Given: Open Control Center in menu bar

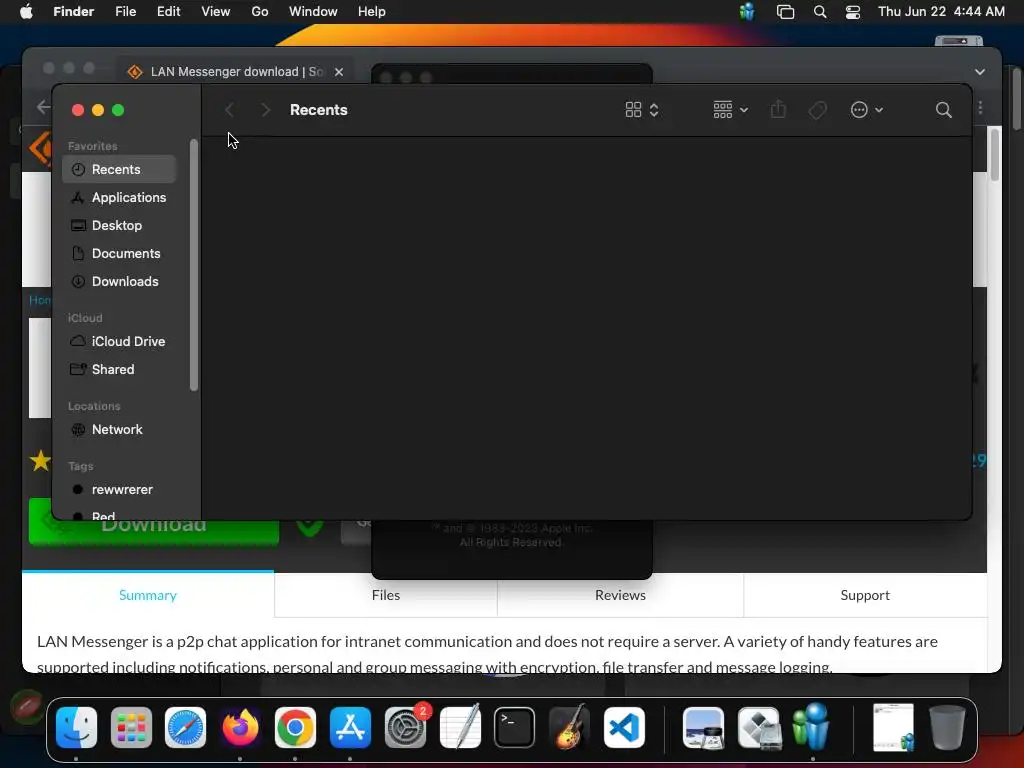Looking at the screenshot, I should tap(853, 12).
